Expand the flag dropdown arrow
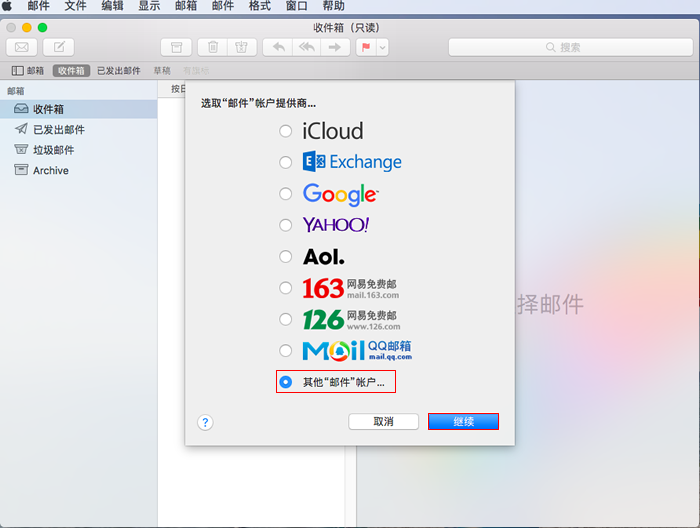The height and width of the screenshot is (528, 700). (x=382, y=47)
